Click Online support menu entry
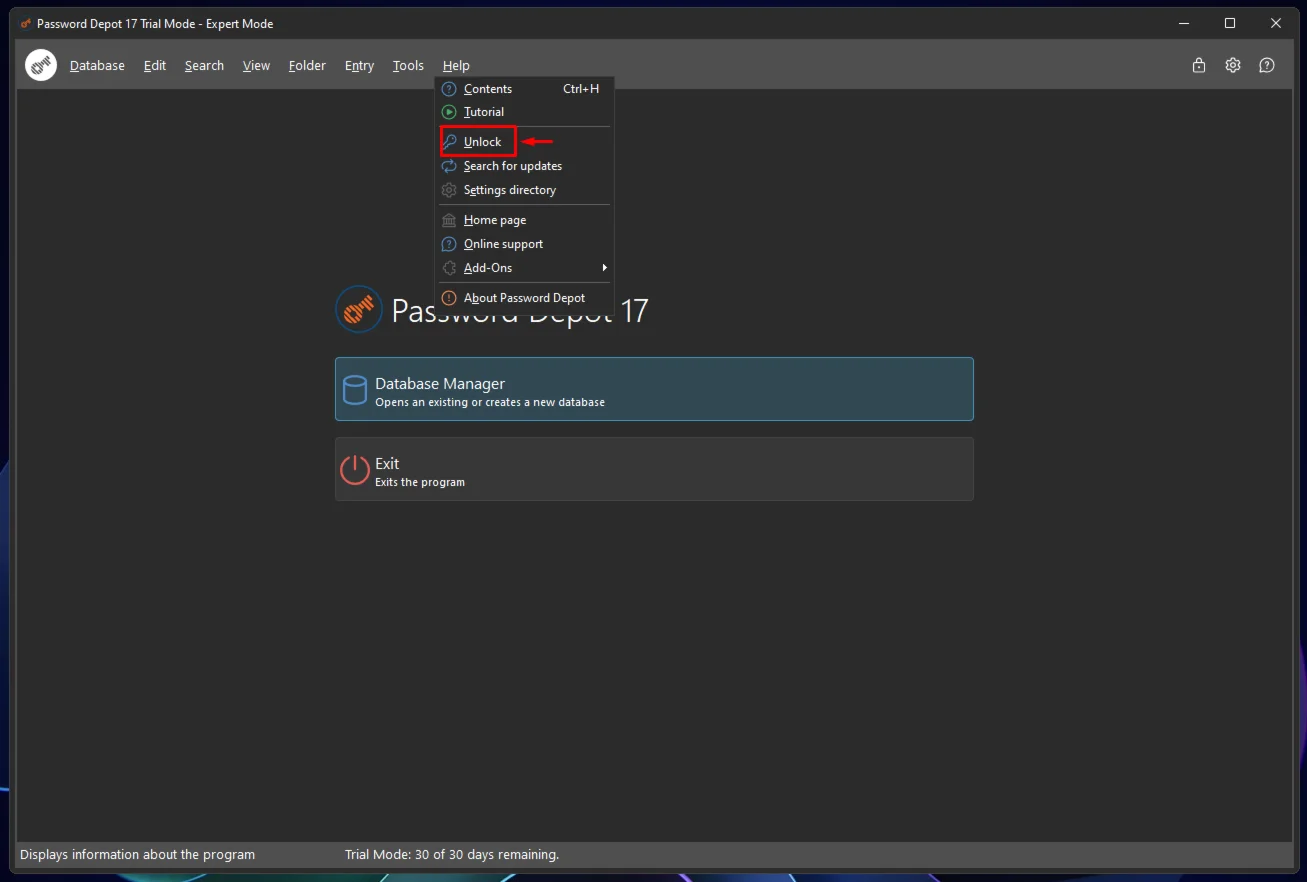 point(503,244)
